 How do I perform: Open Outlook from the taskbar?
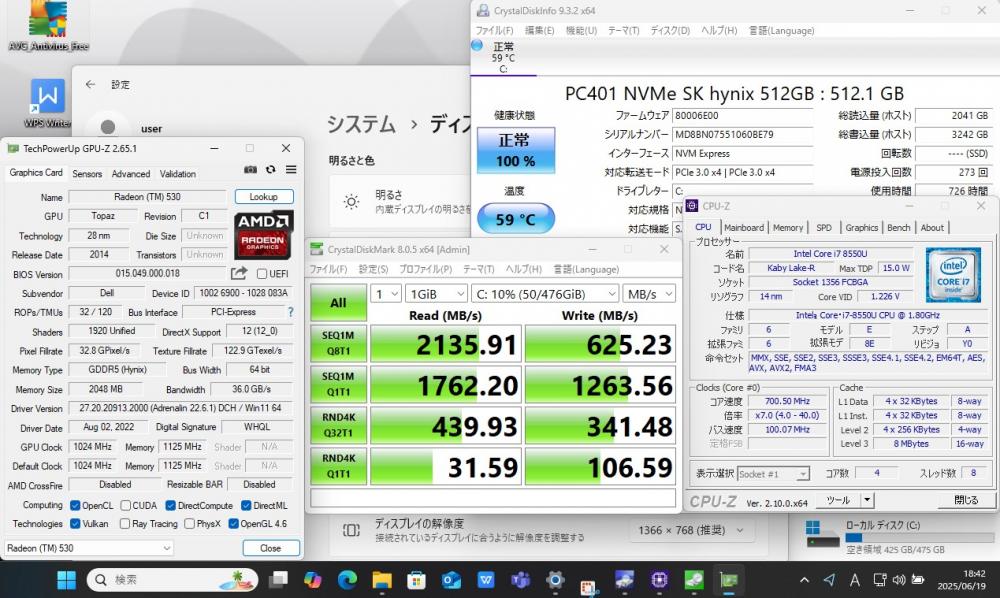tap(451, 580)
